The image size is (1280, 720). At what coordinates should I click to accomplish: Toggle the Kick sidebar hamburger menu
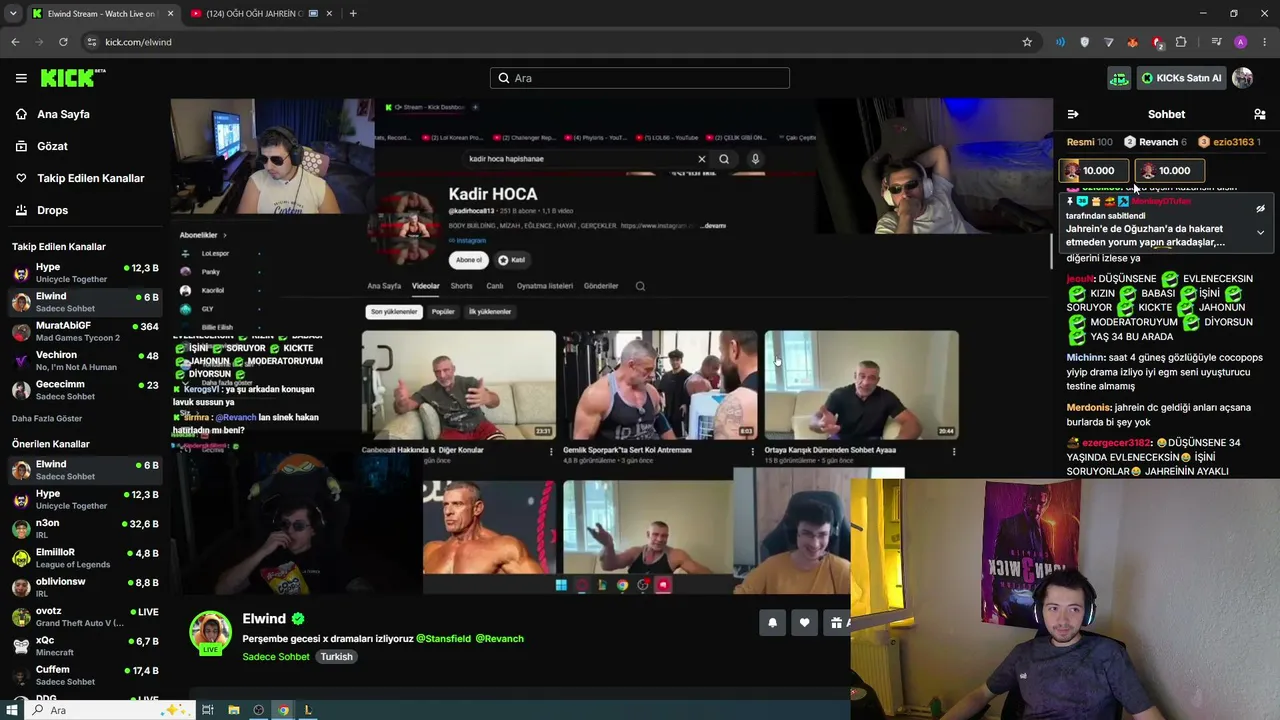click(21, 78)
